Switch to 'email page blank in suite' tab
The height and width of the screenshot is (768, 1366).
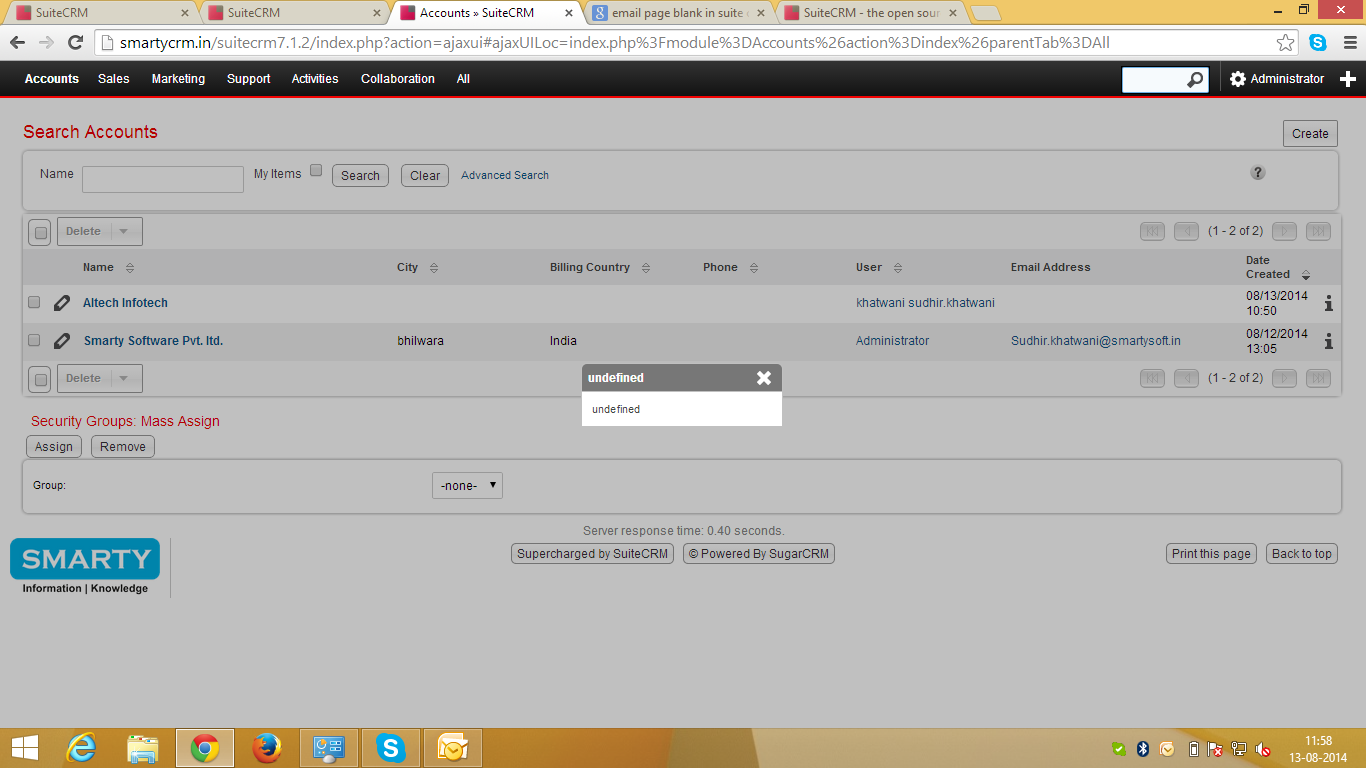[677, 13]
